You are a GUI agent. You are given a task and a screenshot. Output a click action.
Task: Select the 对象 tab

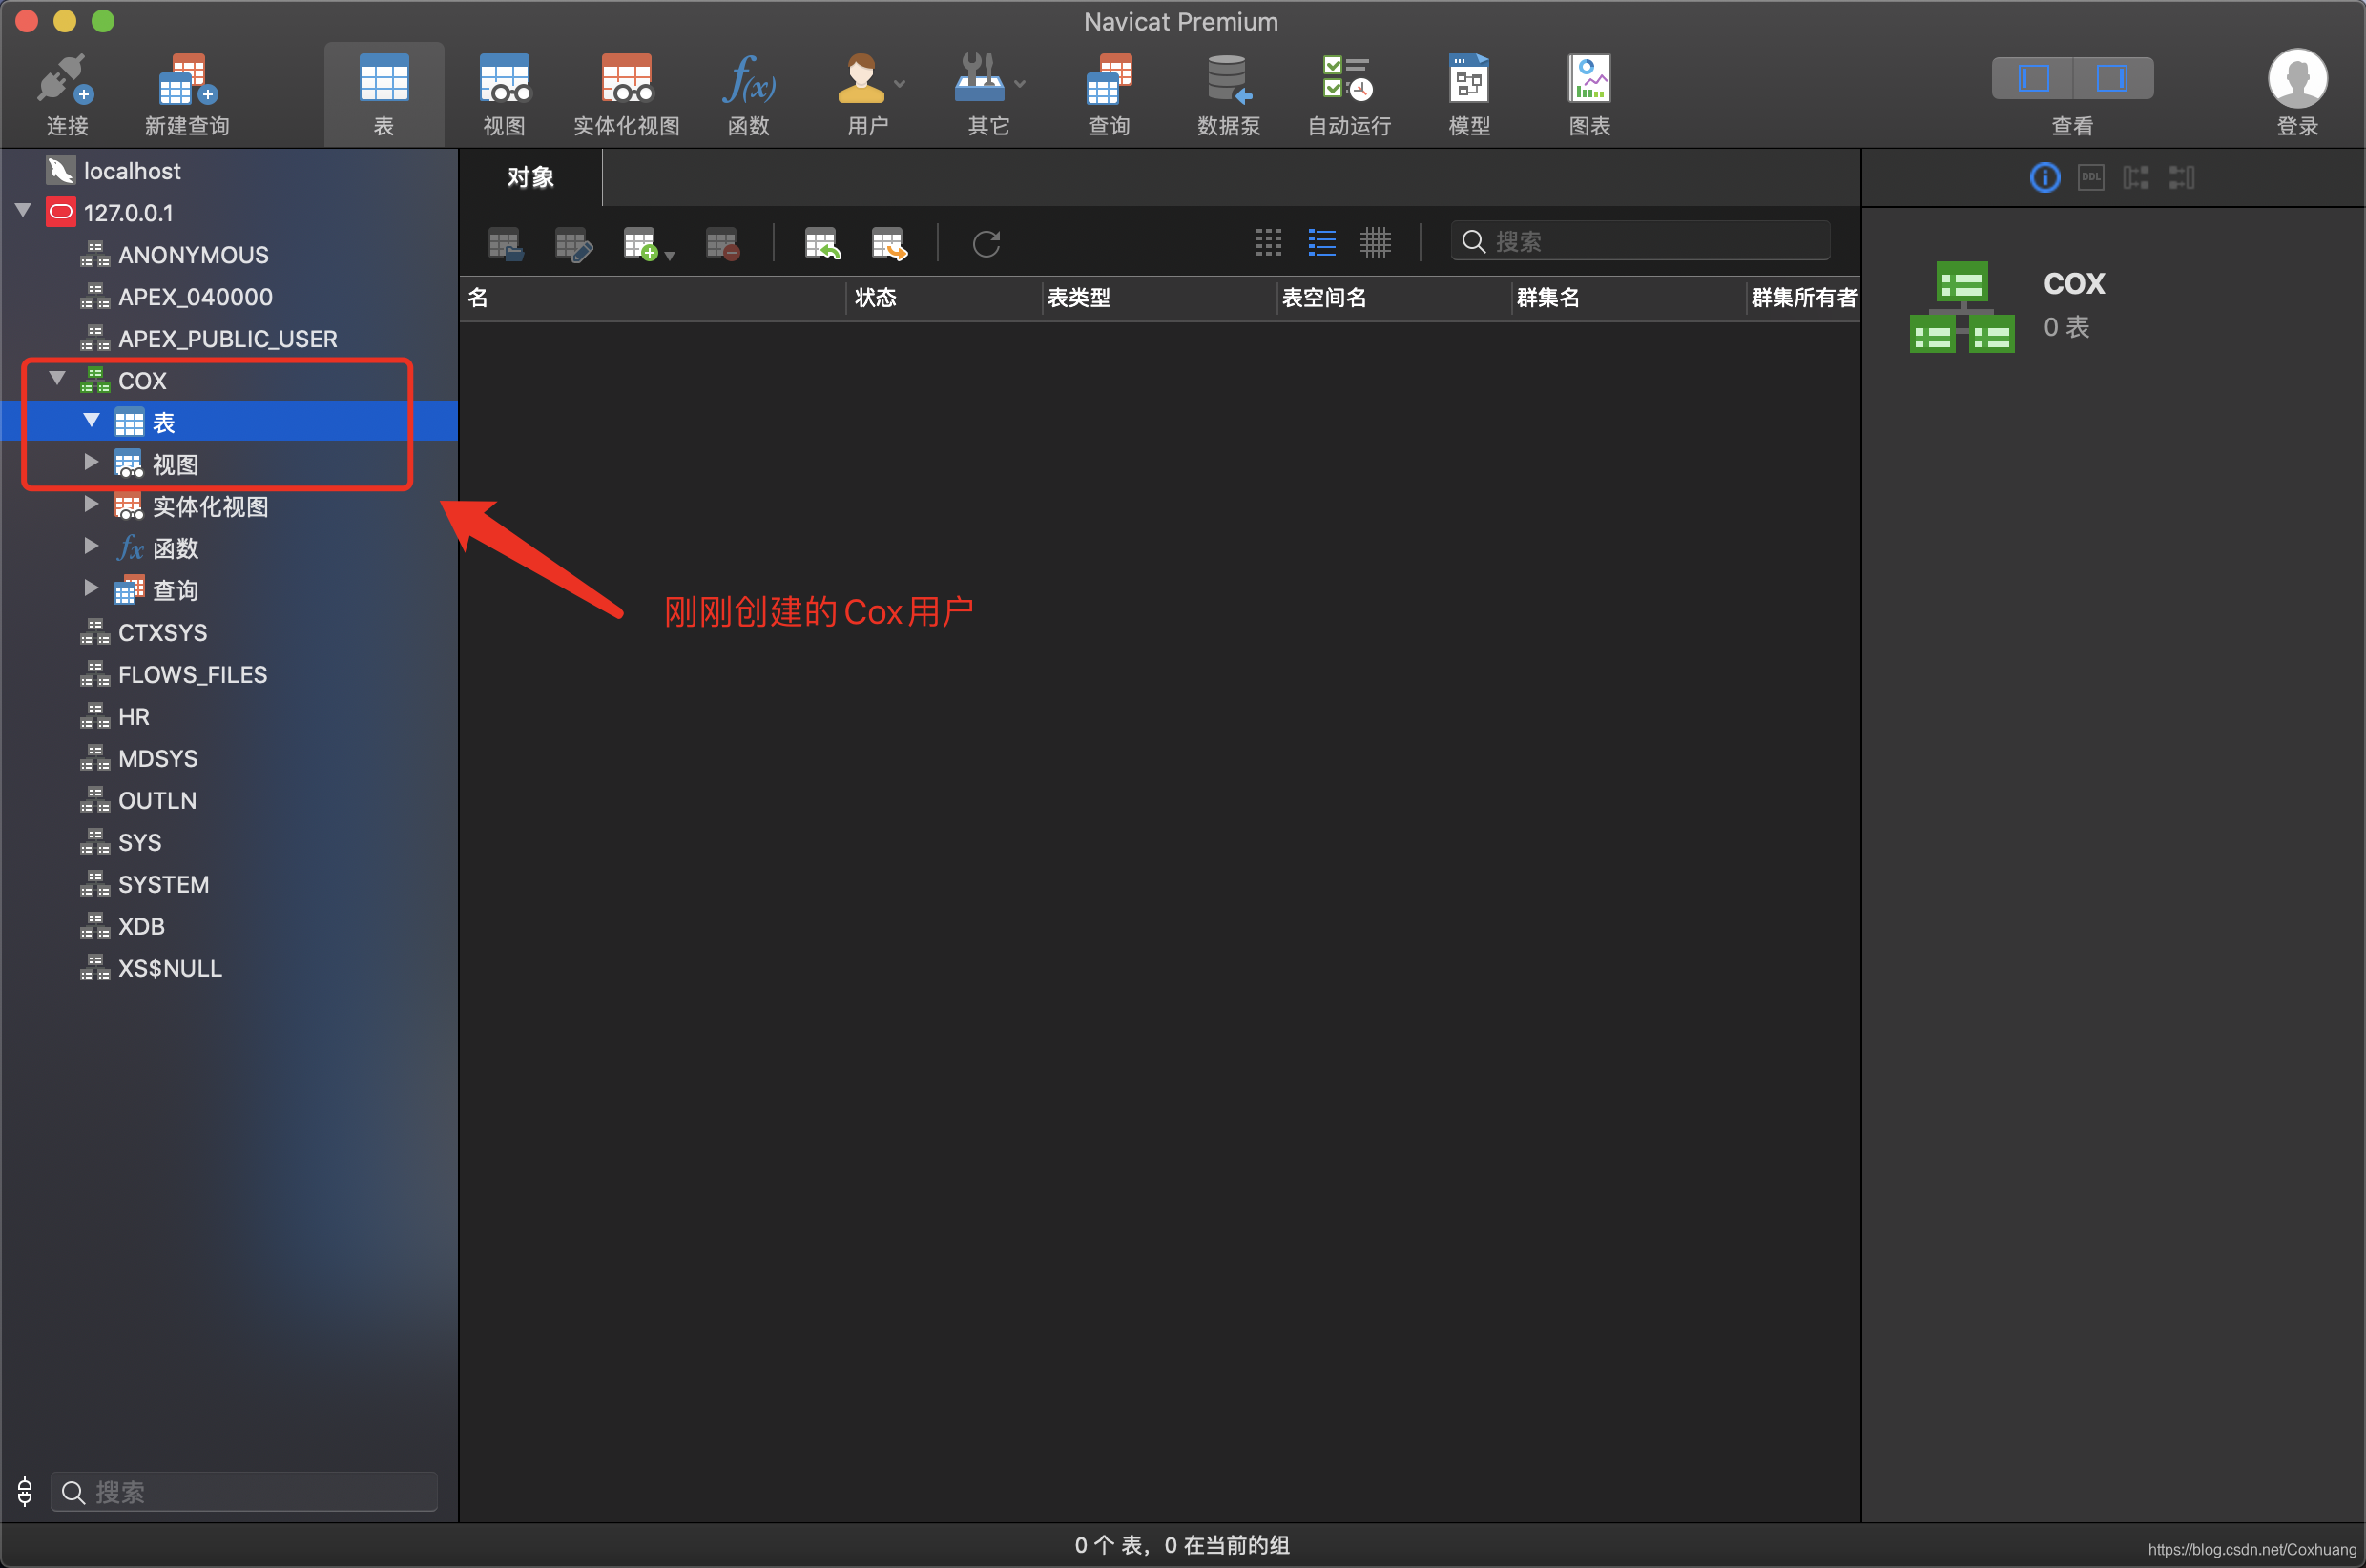(530, 177)
